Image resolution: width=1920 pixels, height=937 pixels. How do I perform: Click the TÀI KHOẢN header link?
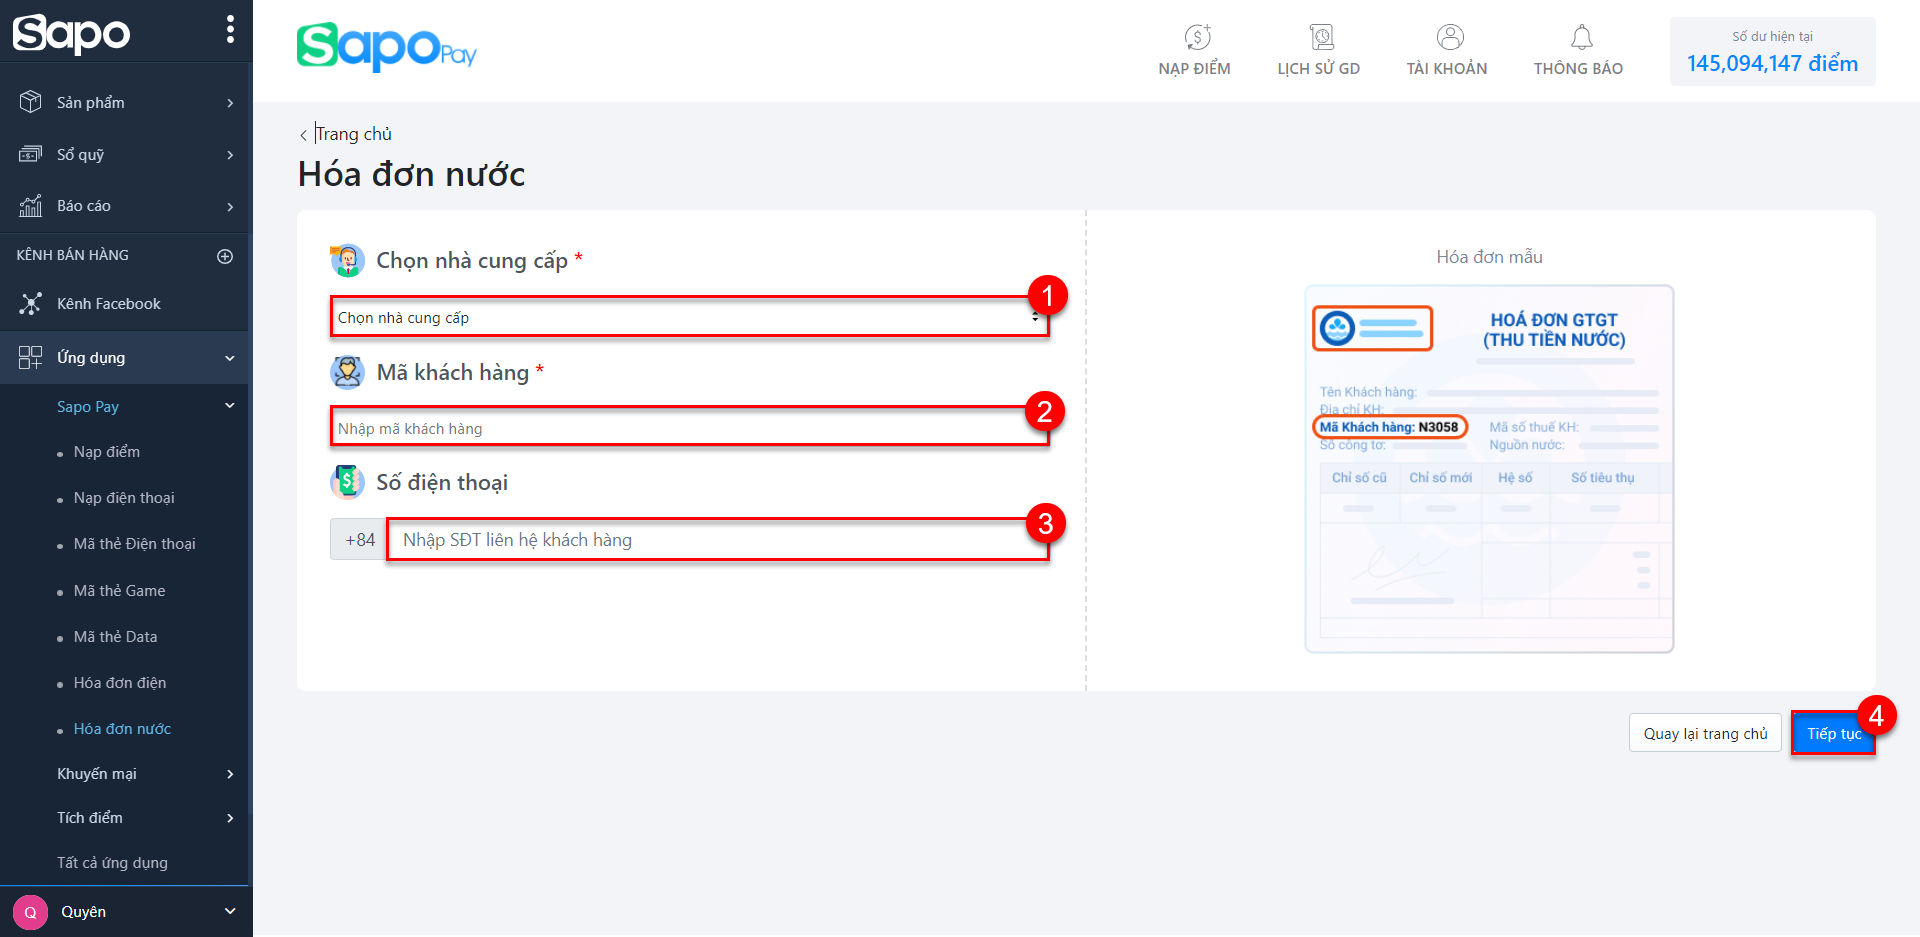pos(1447,68)
